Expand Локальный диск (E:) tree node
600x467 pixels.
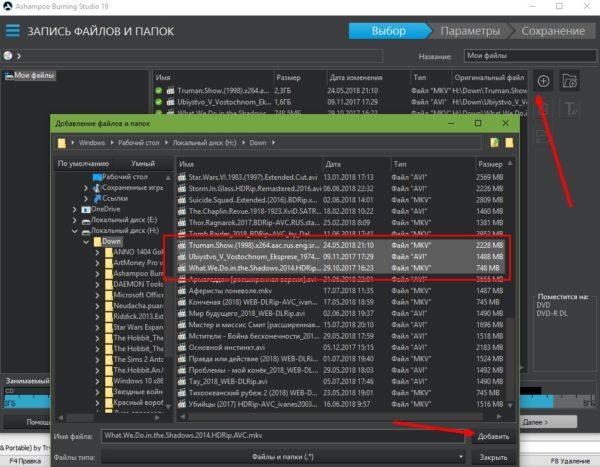(x=75, y=220)
